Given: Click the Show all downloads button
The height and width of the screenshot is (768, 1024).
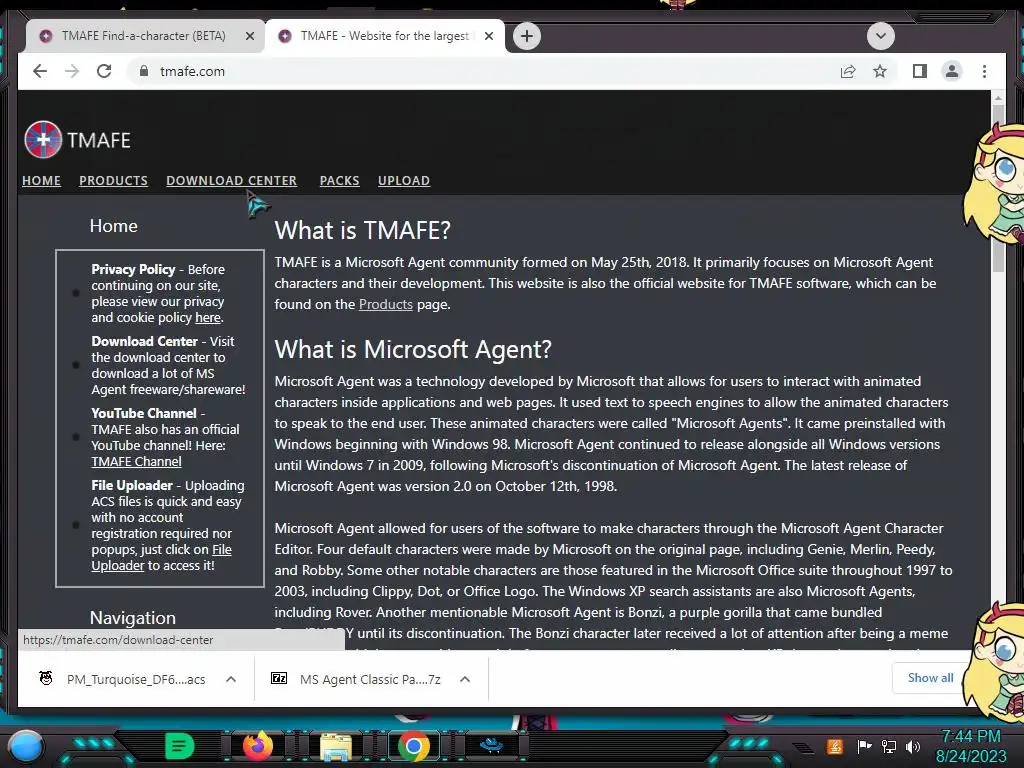Looking at the screenshot, I should point(930,678).
